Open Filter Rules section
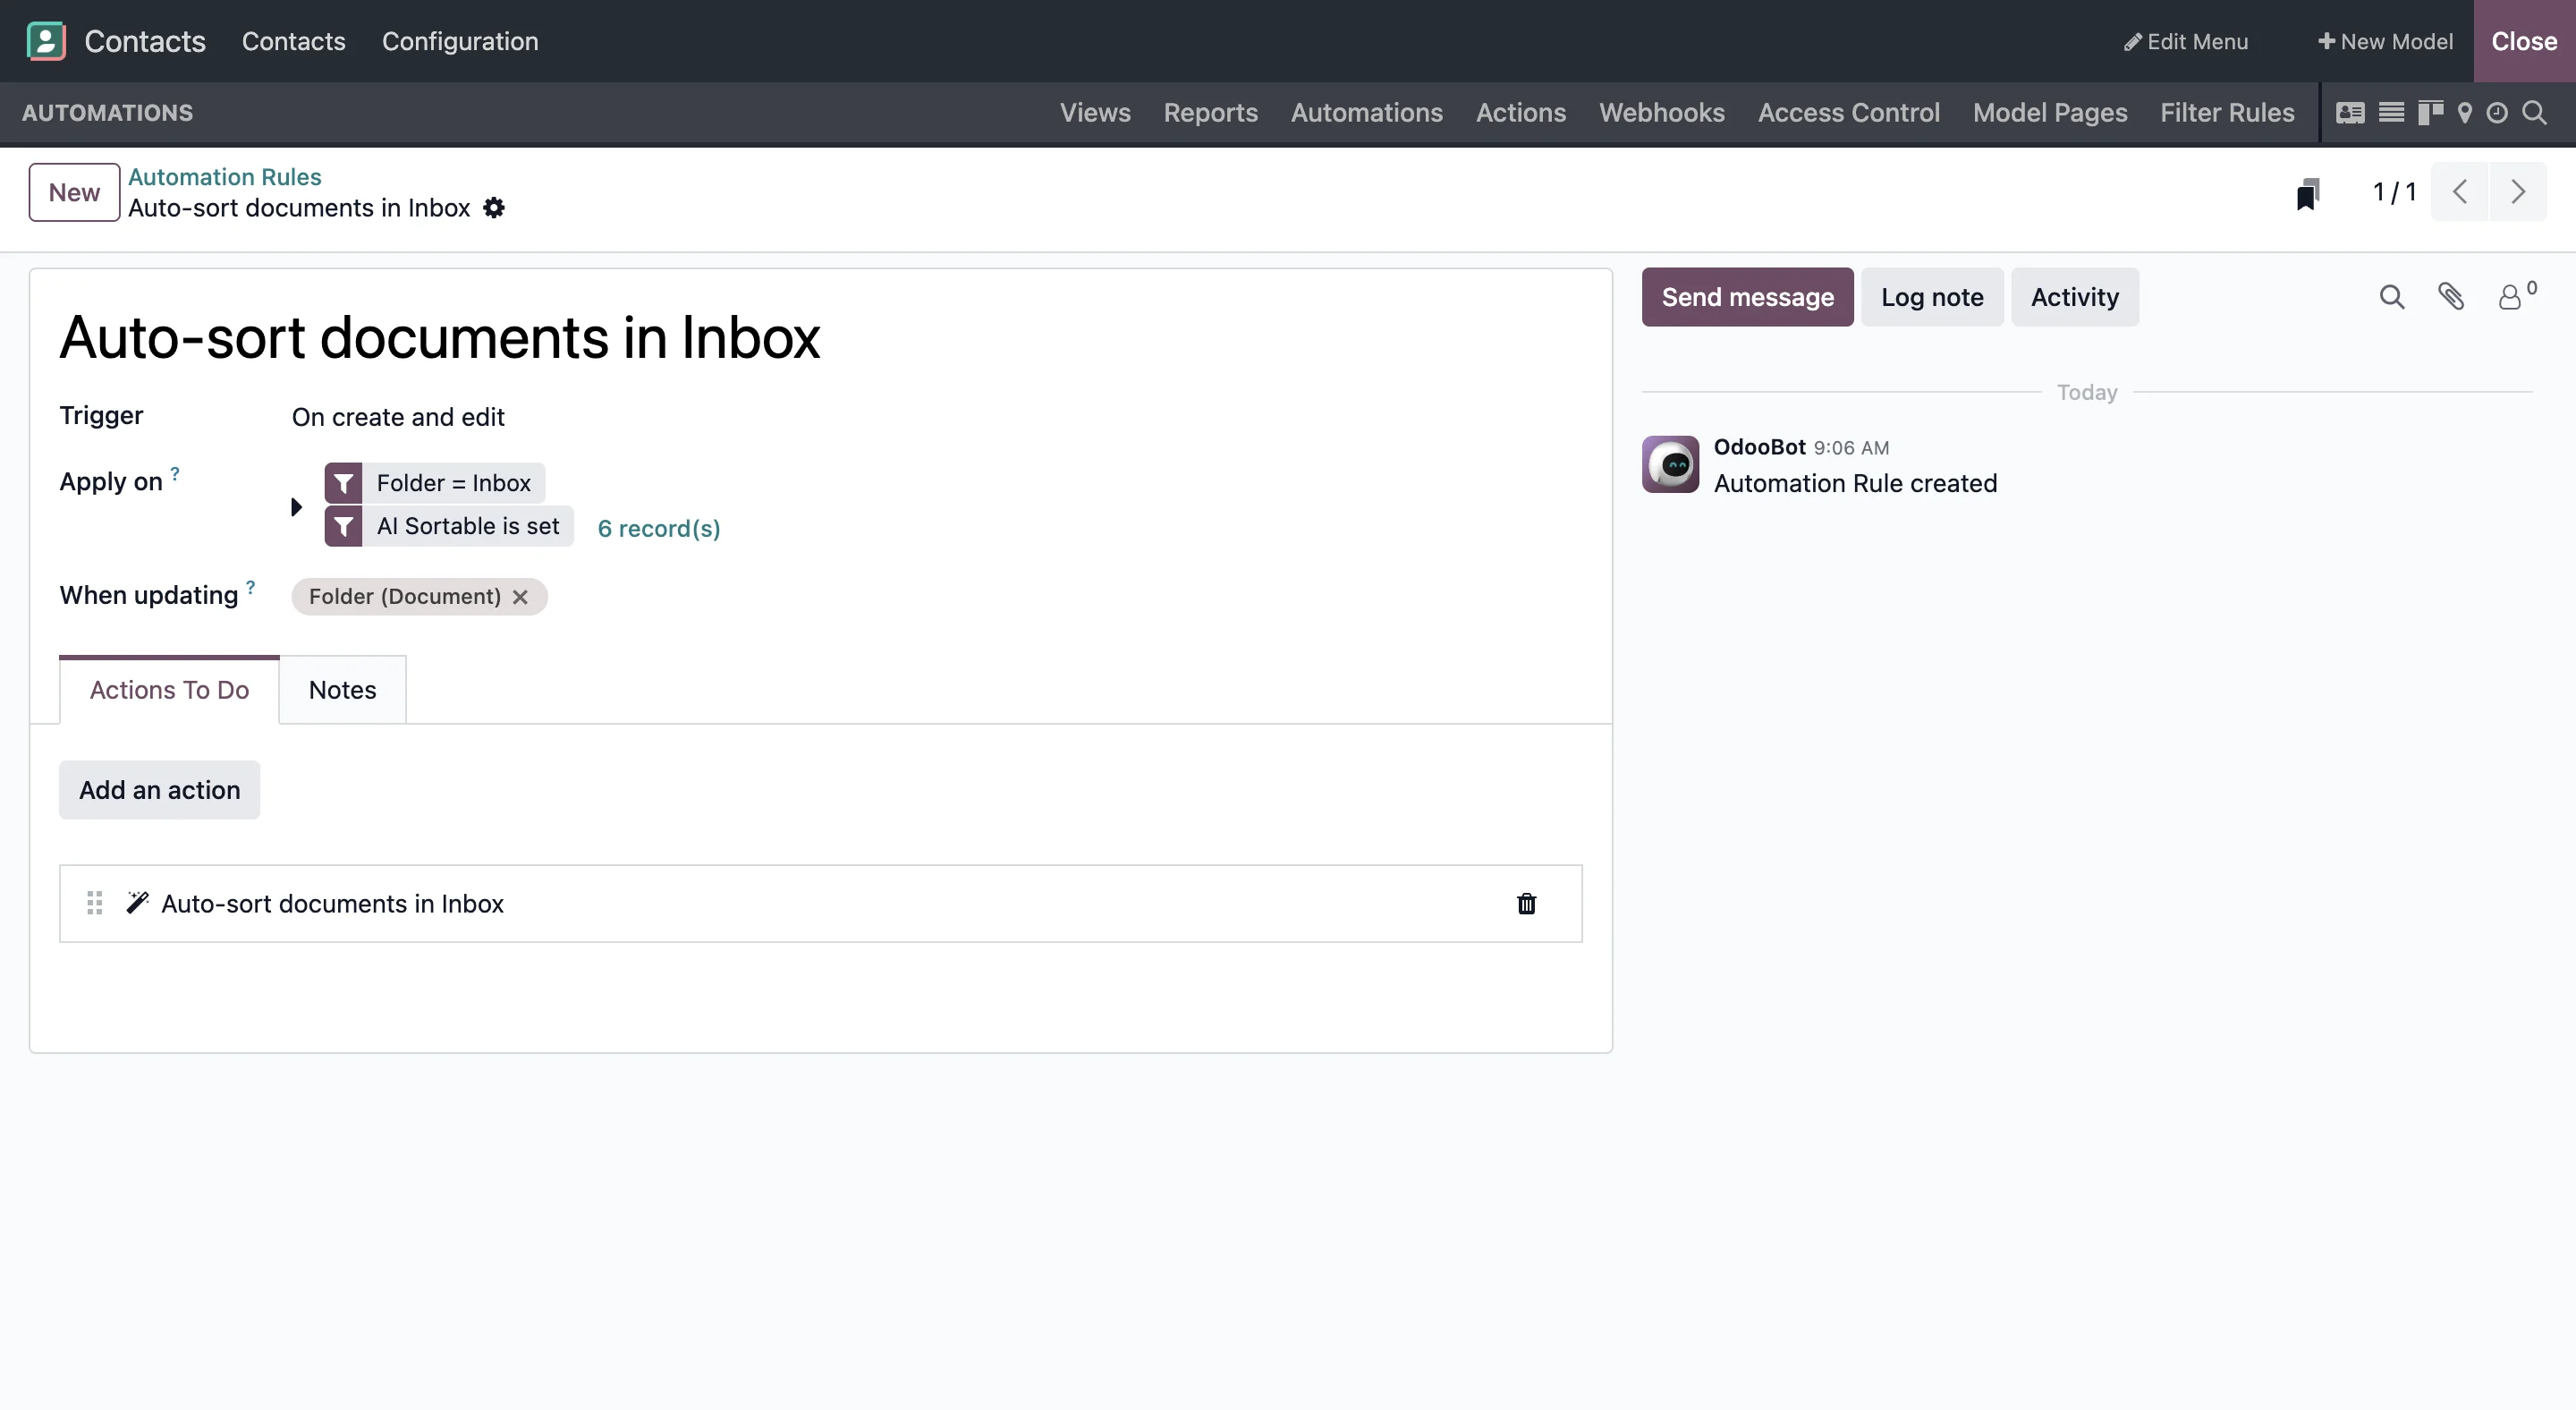 2227,113
